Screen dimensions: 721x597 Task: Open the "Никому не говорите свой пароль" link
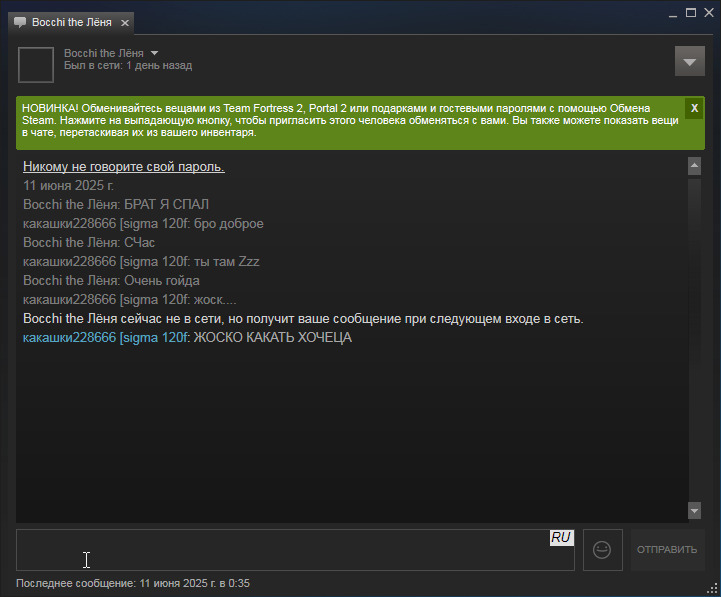[124, 166]
